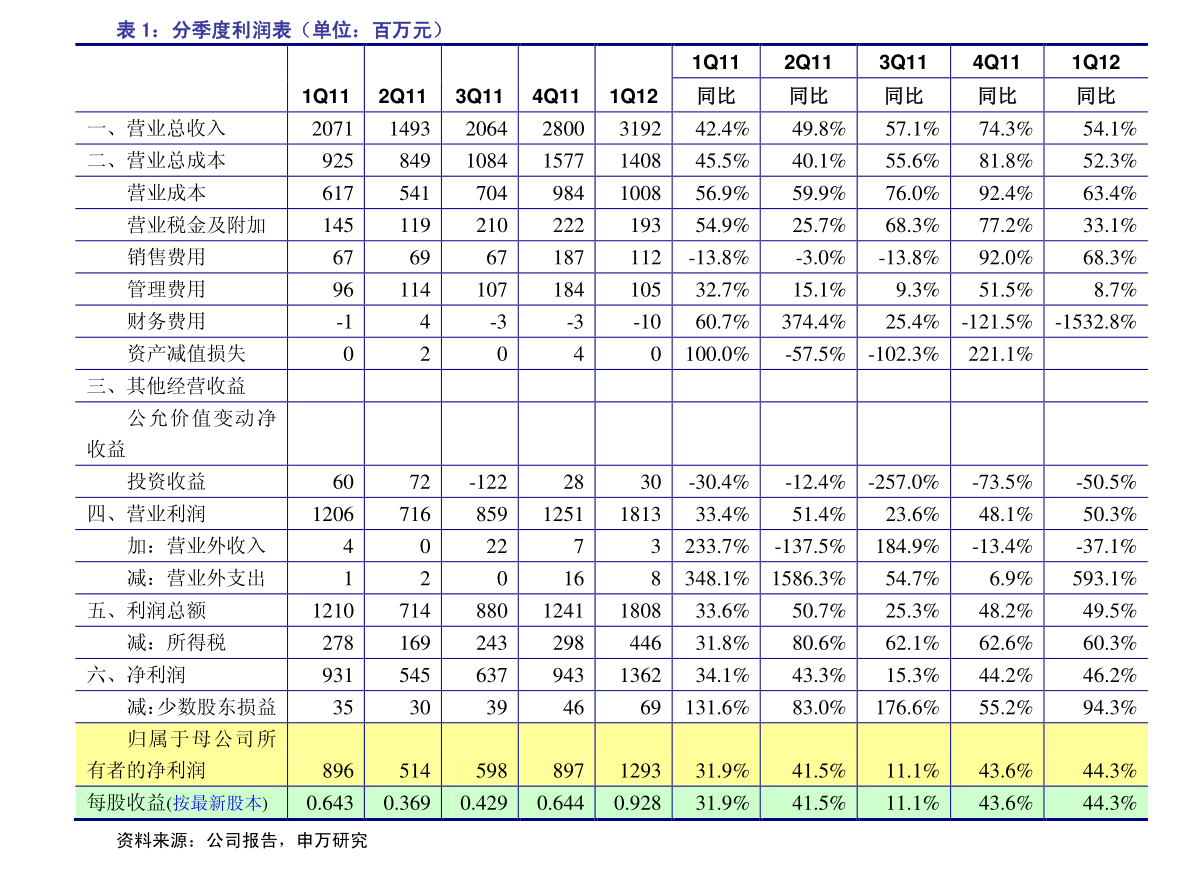1191x871 pixels.
Task: Click the 减:少数股东损益 row label
Action: pyautogui.click(x=201, y=707)
